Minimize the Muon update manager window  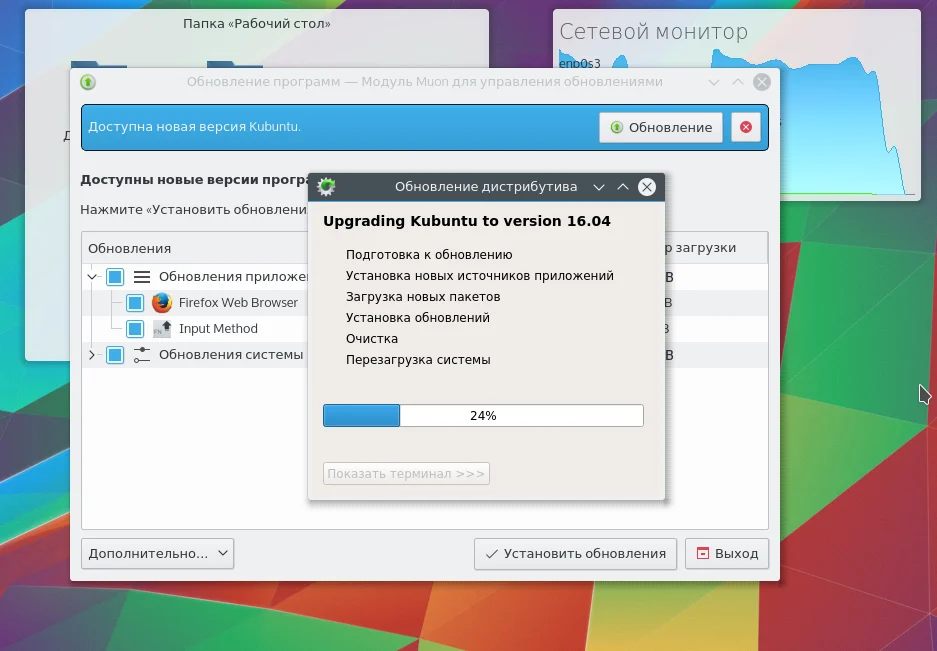pos(714,82)
